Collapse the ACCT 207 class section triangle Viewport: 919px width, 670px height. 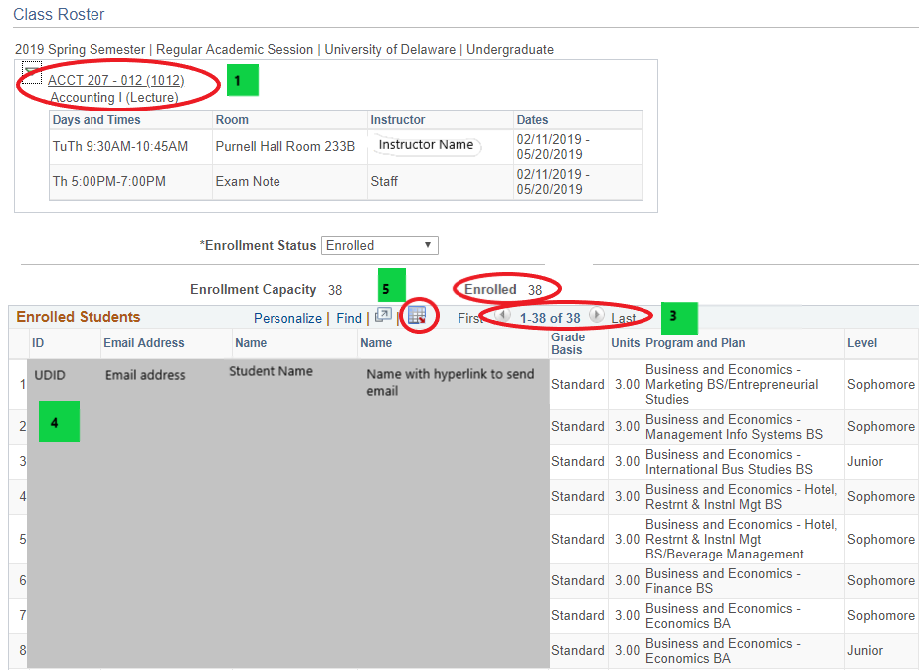(x=32, y=73)
